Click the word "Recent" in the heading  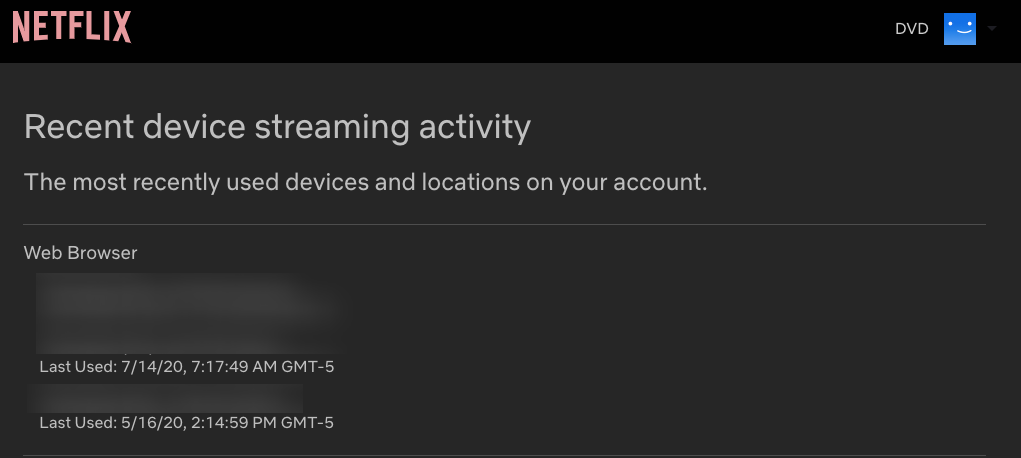tap(73, 128)
